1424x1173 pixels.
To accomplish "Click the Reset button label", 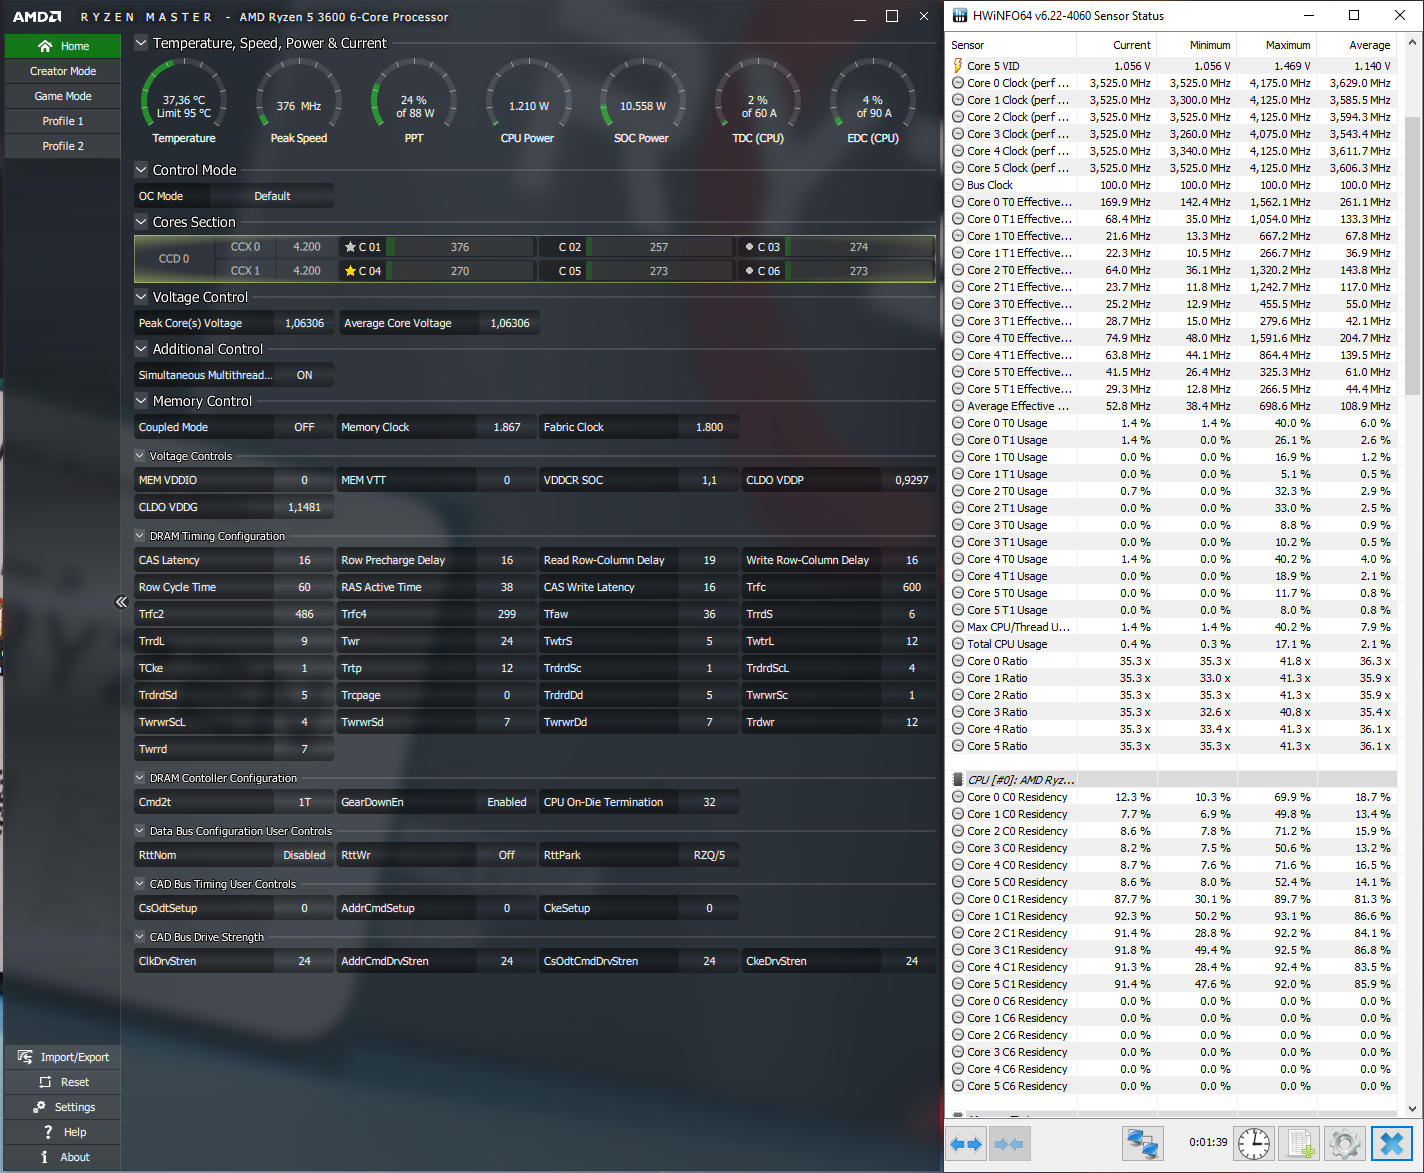I will [x=75, y=1082].
